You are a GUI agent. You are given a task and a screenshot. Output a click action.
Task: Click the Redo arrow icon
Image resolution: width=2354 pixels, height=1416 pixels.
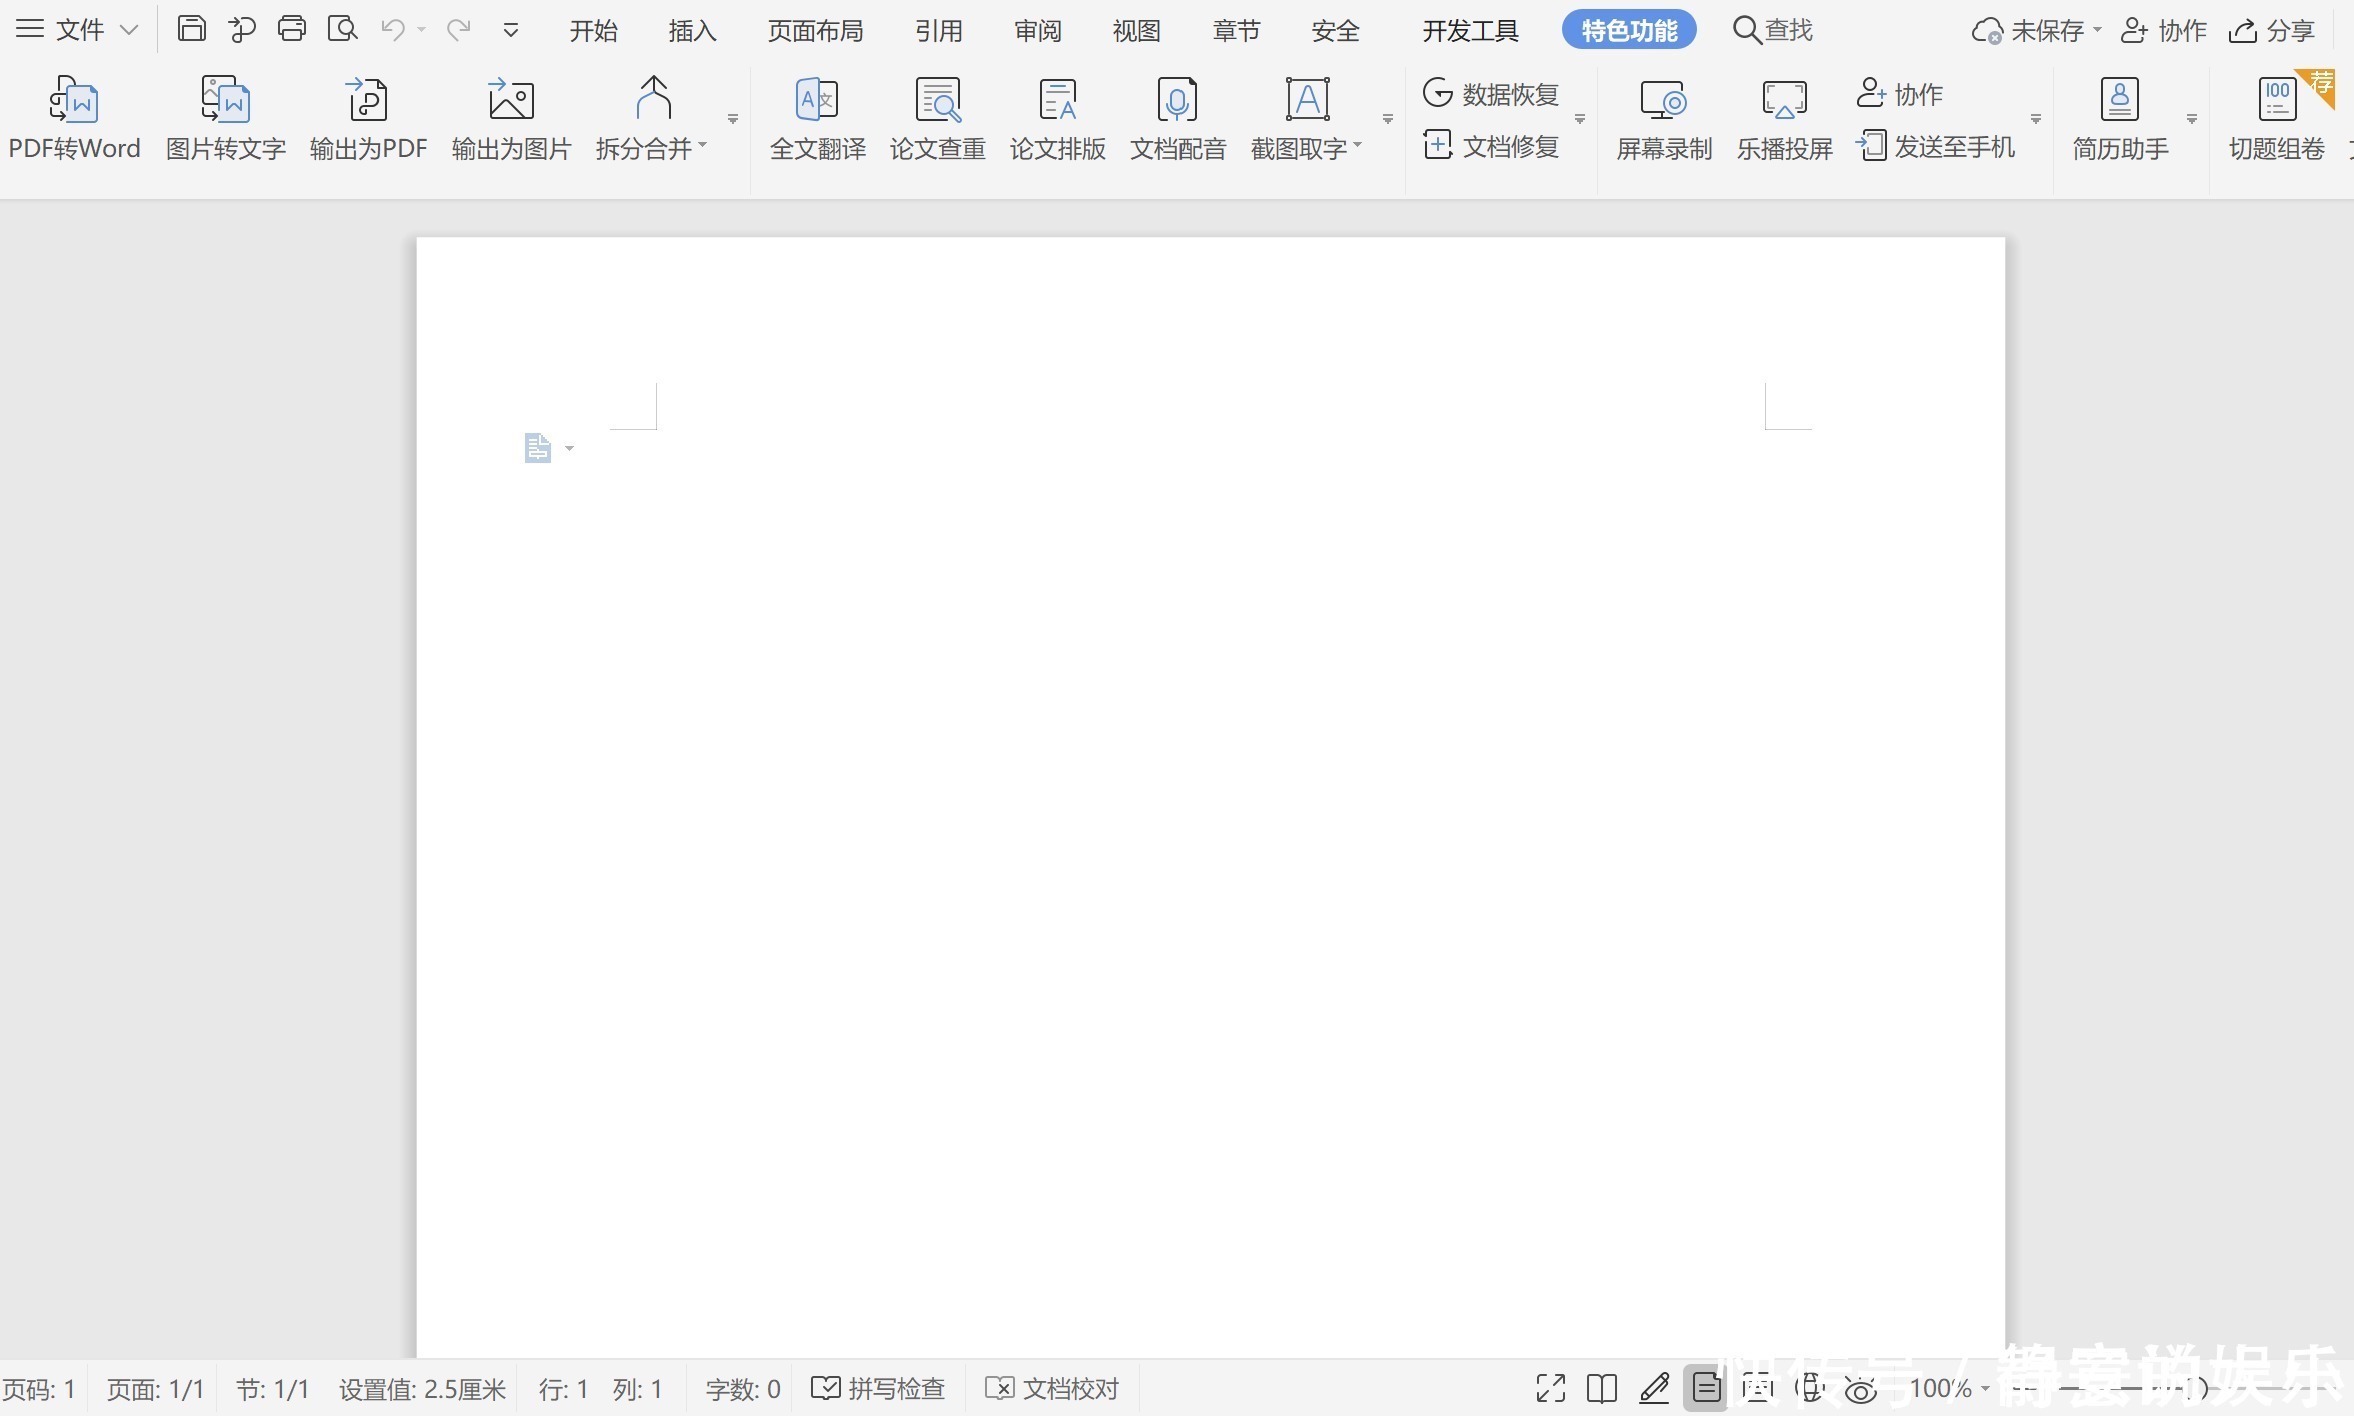[459, 30]
